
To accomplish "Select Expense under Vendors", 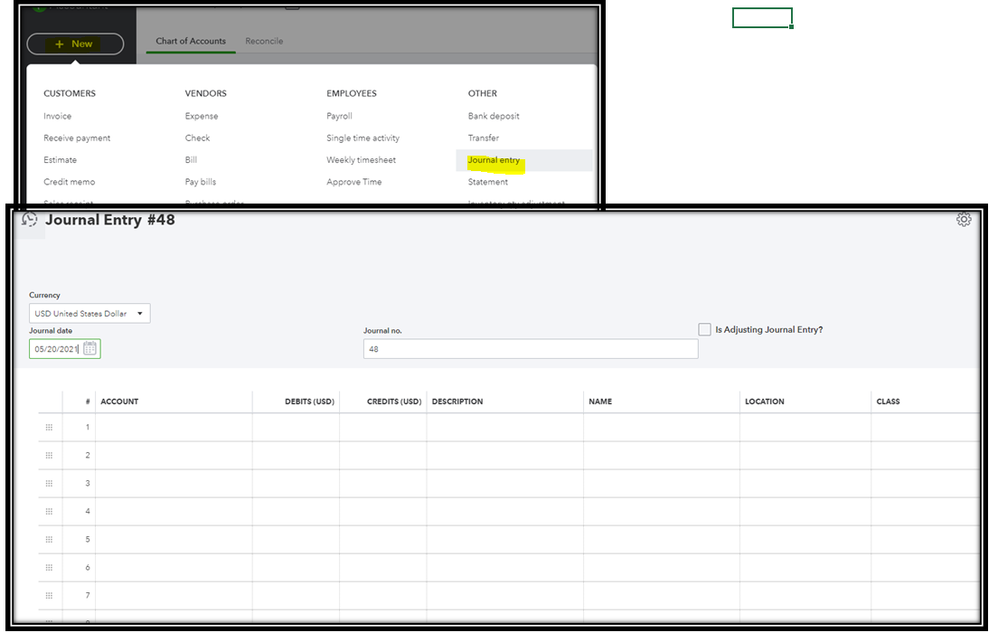I will (202, 116).
